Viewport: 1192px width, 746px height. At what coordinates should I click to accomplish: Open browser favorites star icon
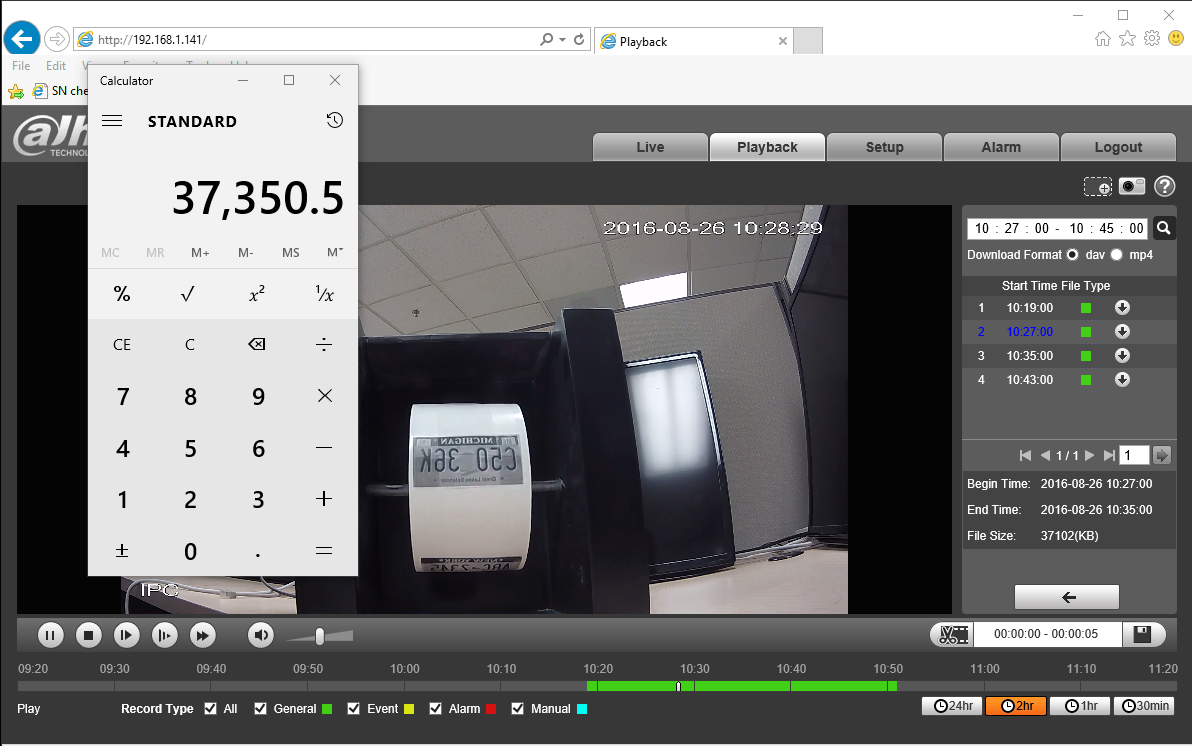pos(1127,38)
